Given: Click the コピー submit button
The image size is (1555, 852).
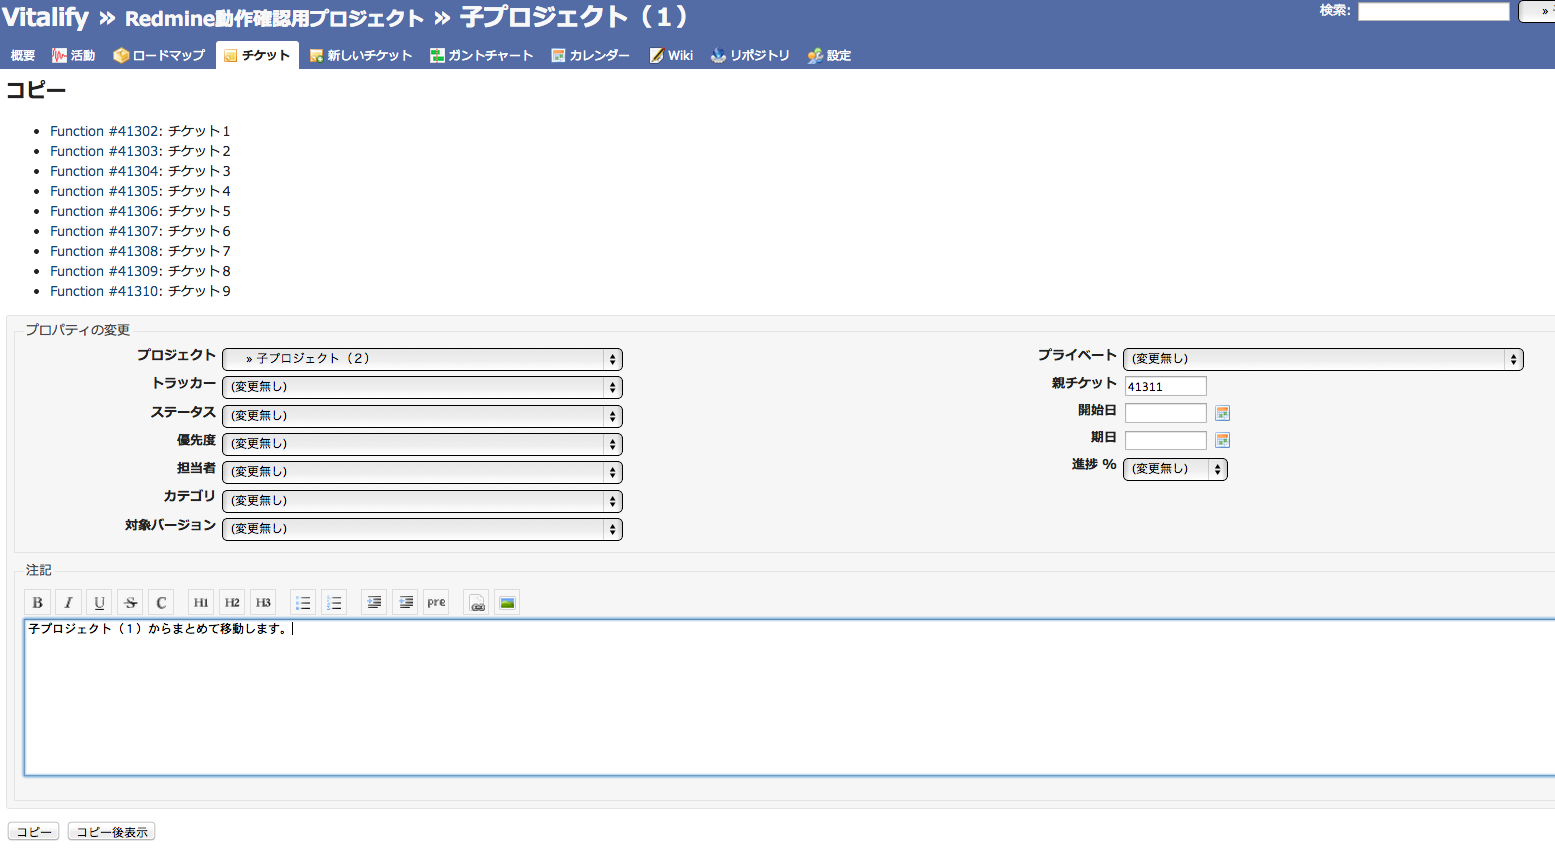Looking at the screenshot, I should [34, 832].
